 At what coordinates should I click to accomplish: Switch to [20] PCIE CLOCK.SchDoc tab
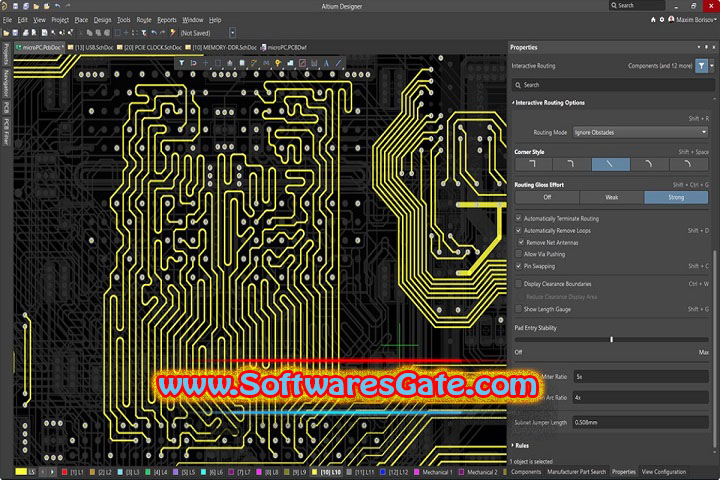click(149, 47)
